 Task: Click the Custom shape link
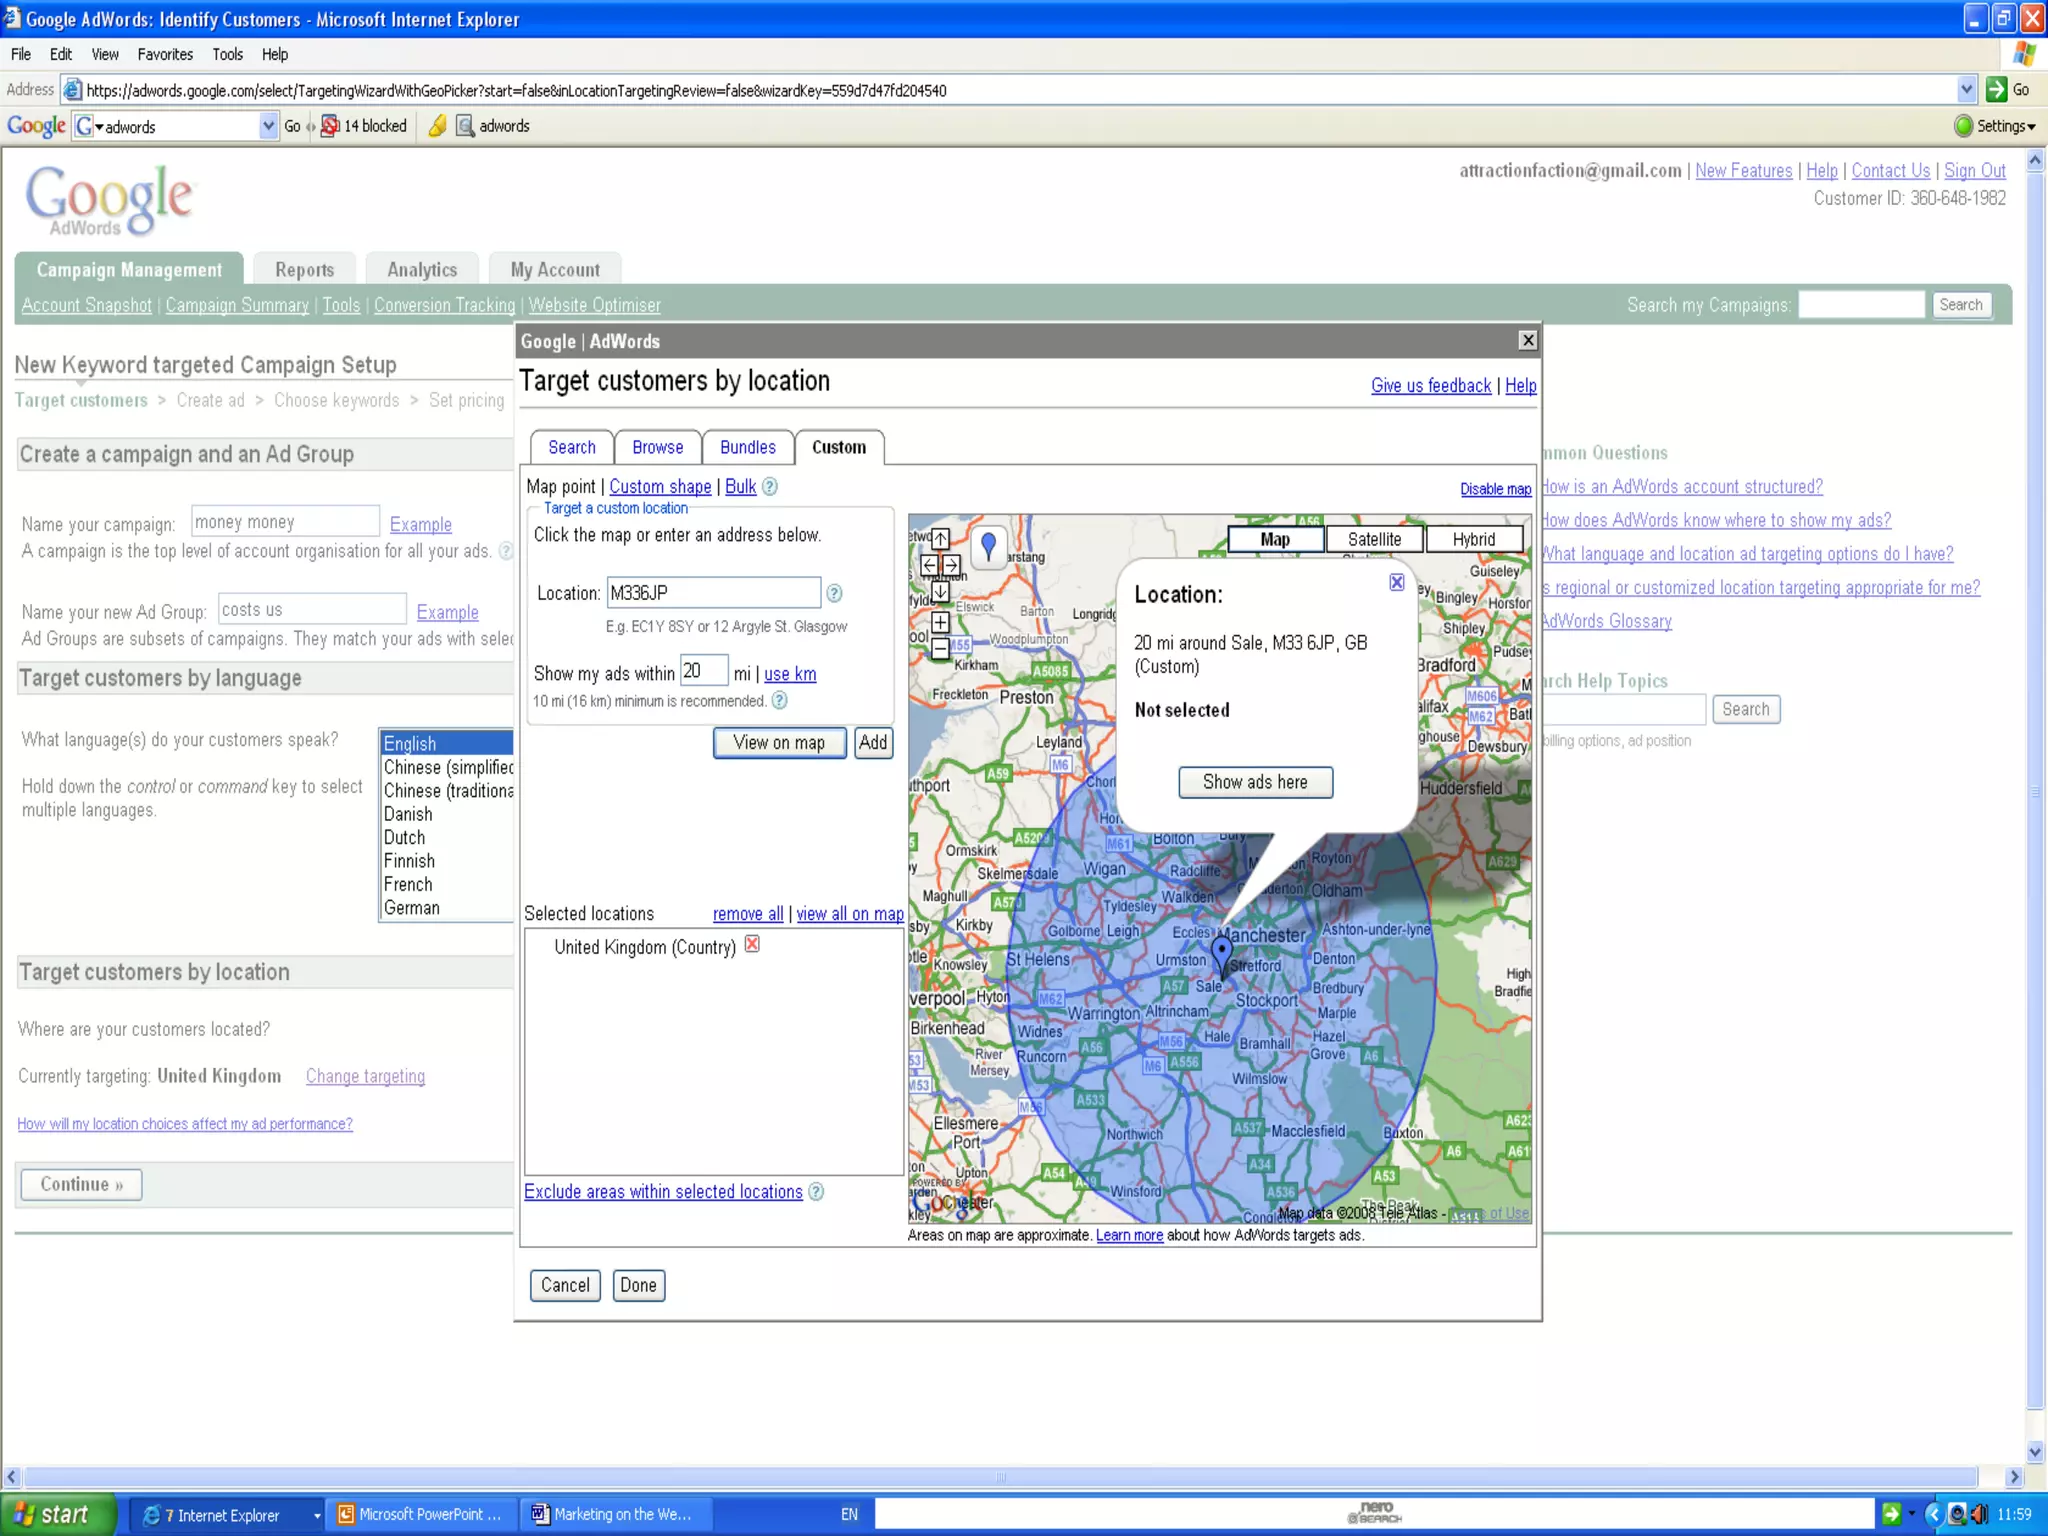point(660,487)
